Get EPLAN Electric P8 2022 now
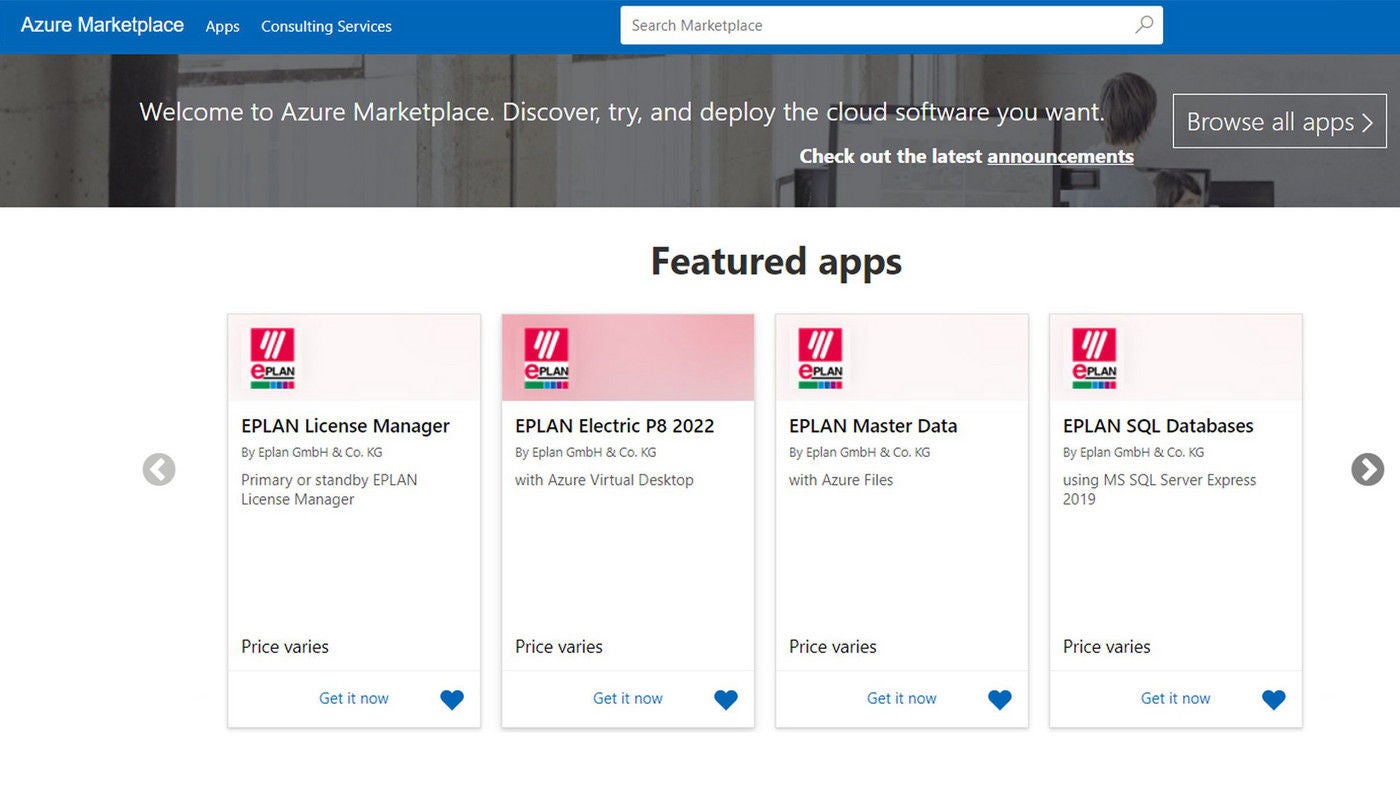This screenshot has width=1400, height=787. [x=628, y=698]
